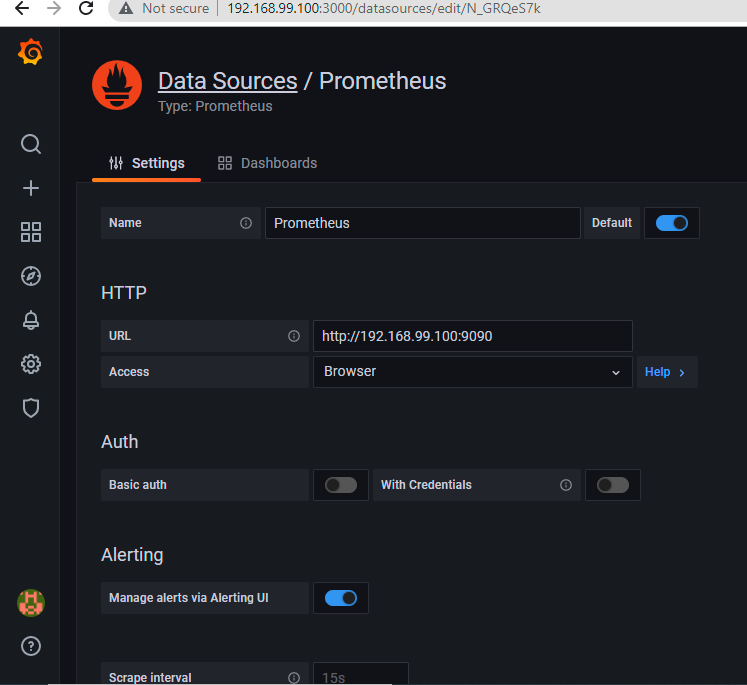Open the Configuration gear icon
This screenshot has height=685, width=747.
(31, 364)
